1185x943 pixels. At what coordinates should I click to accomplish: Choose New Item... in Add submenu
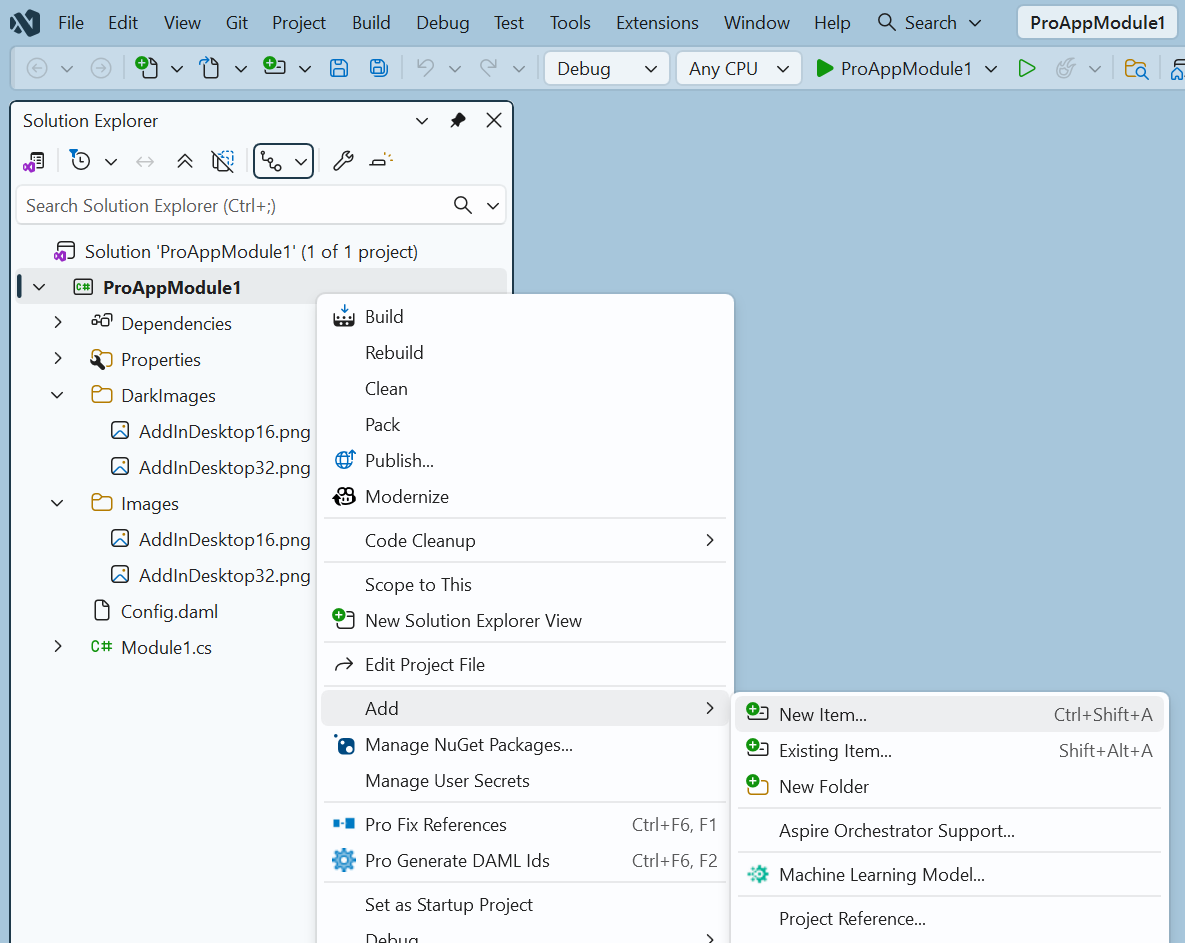tap(948, 714)
